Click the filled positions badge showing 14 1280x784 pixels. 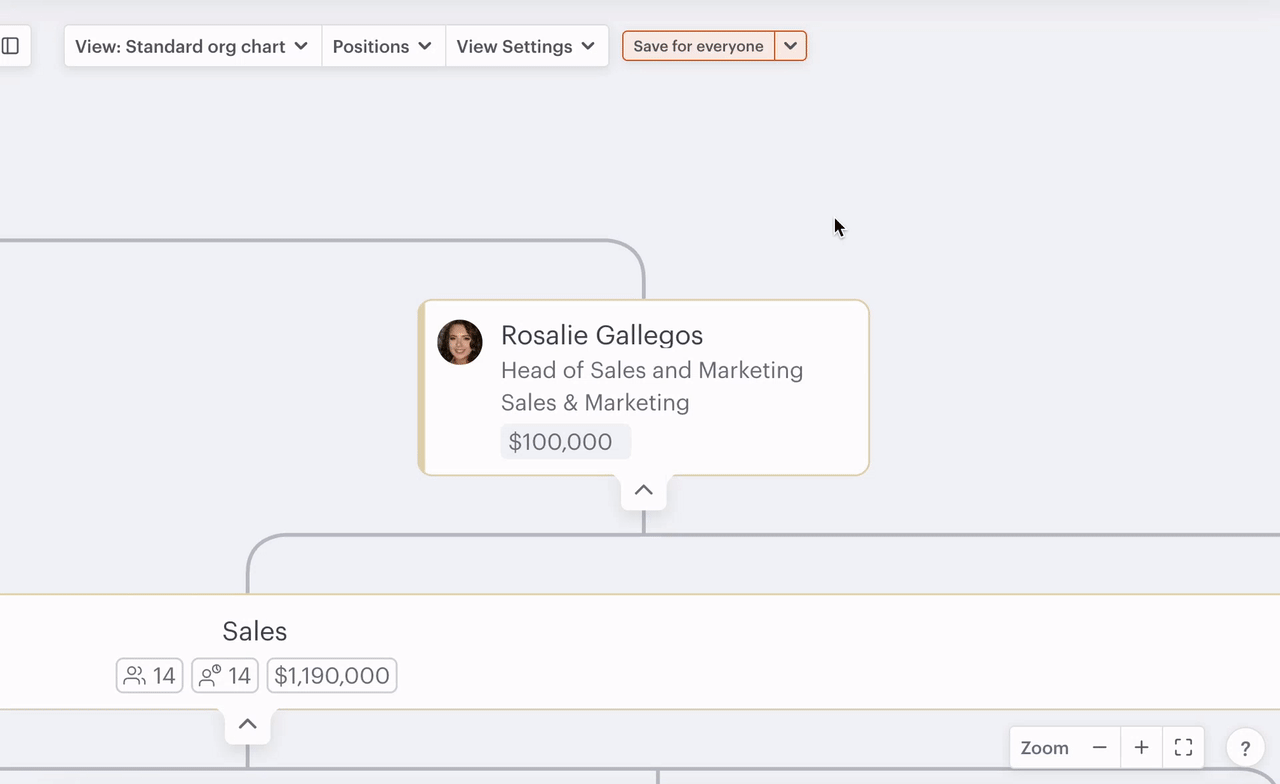click(x=224, y=675)
